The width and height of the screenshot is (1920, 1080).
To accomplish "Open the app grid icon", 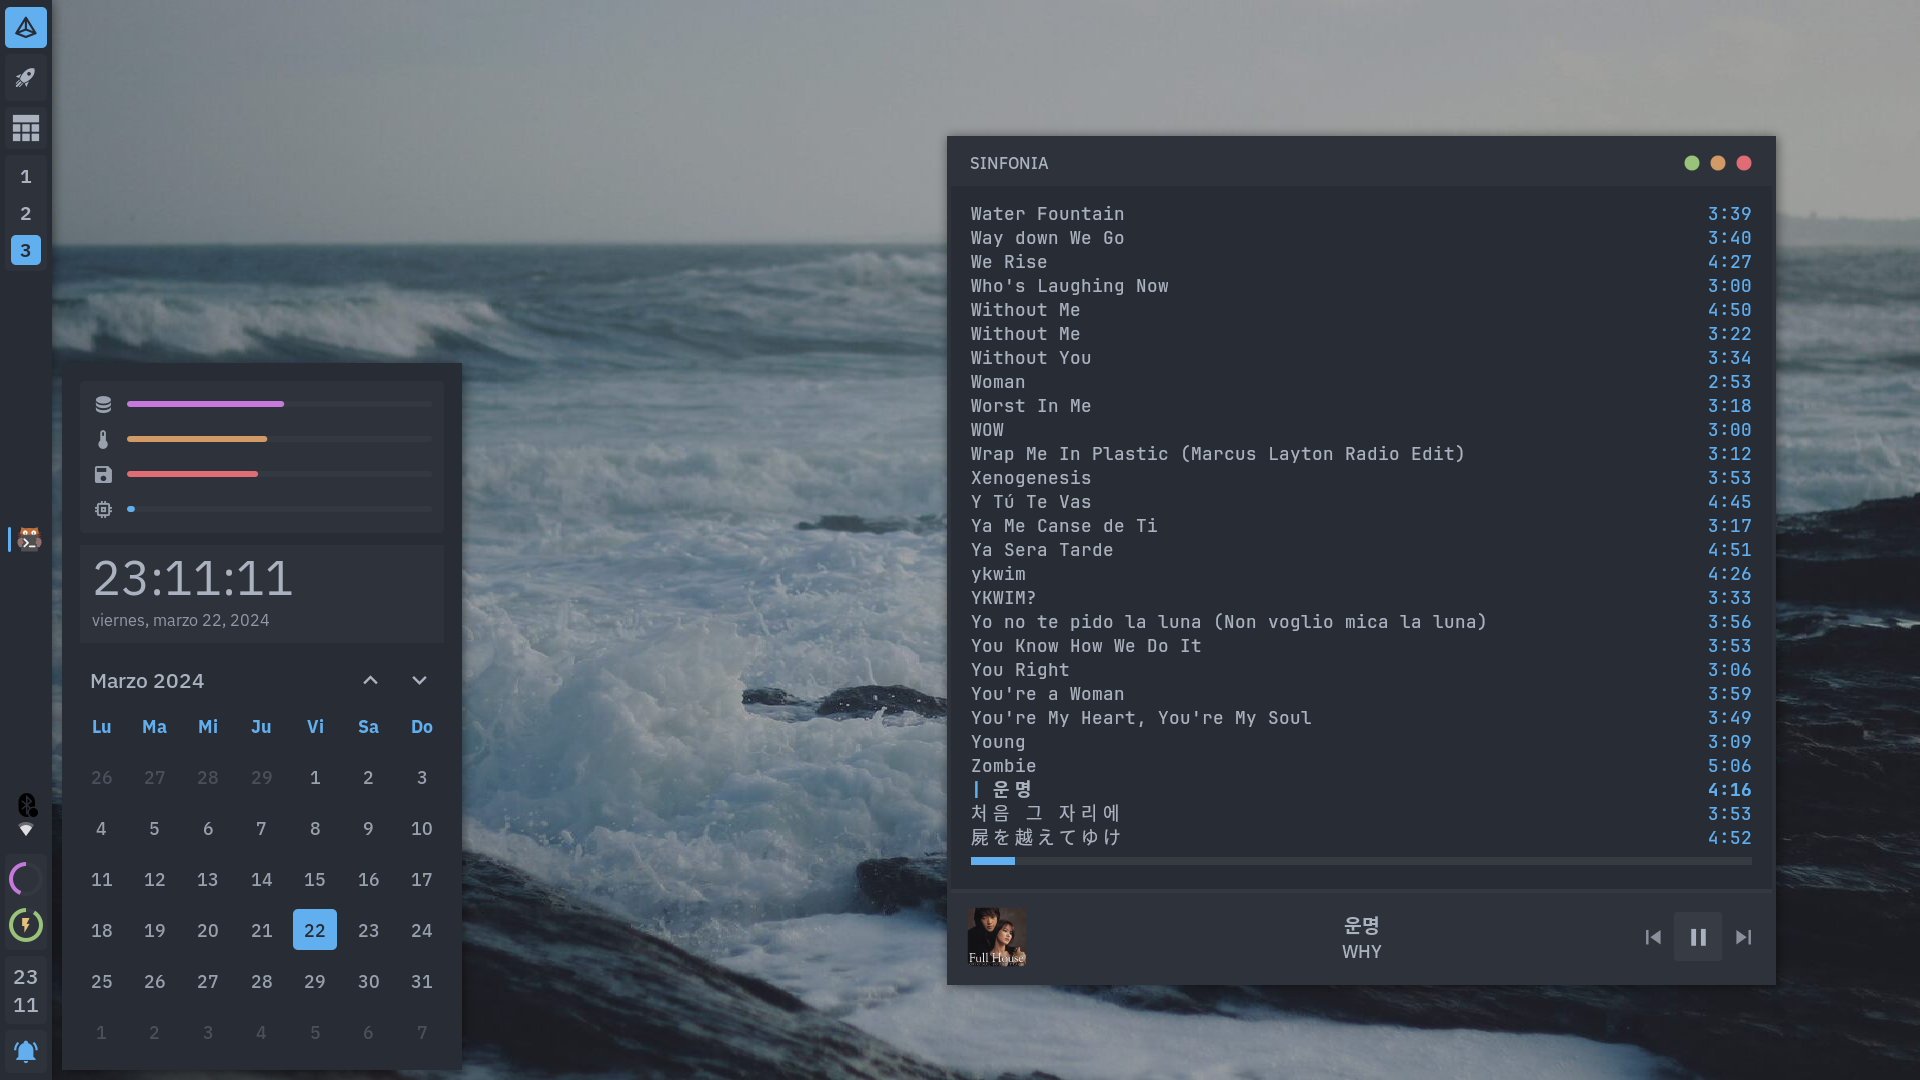I will click(x=26, y=128).
